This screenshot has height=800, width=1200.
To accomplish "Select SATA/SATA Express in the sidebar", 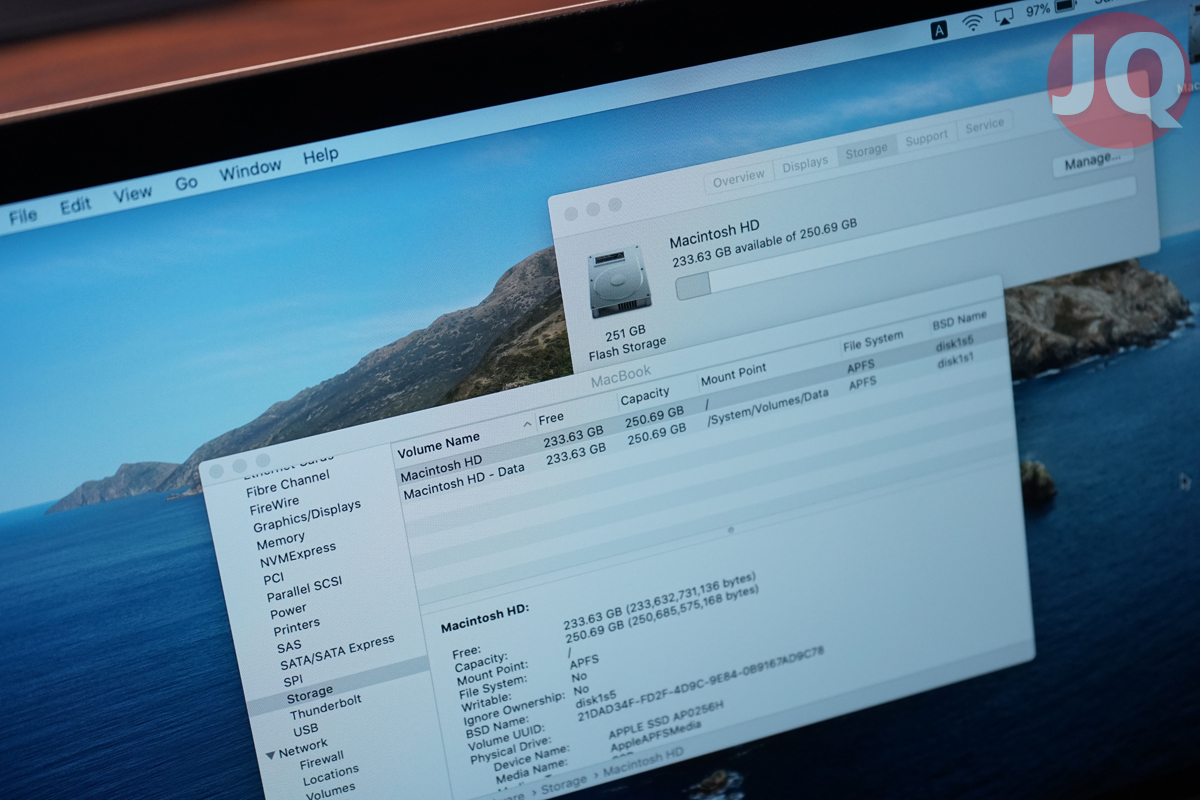I will click(x=337, y=652).
